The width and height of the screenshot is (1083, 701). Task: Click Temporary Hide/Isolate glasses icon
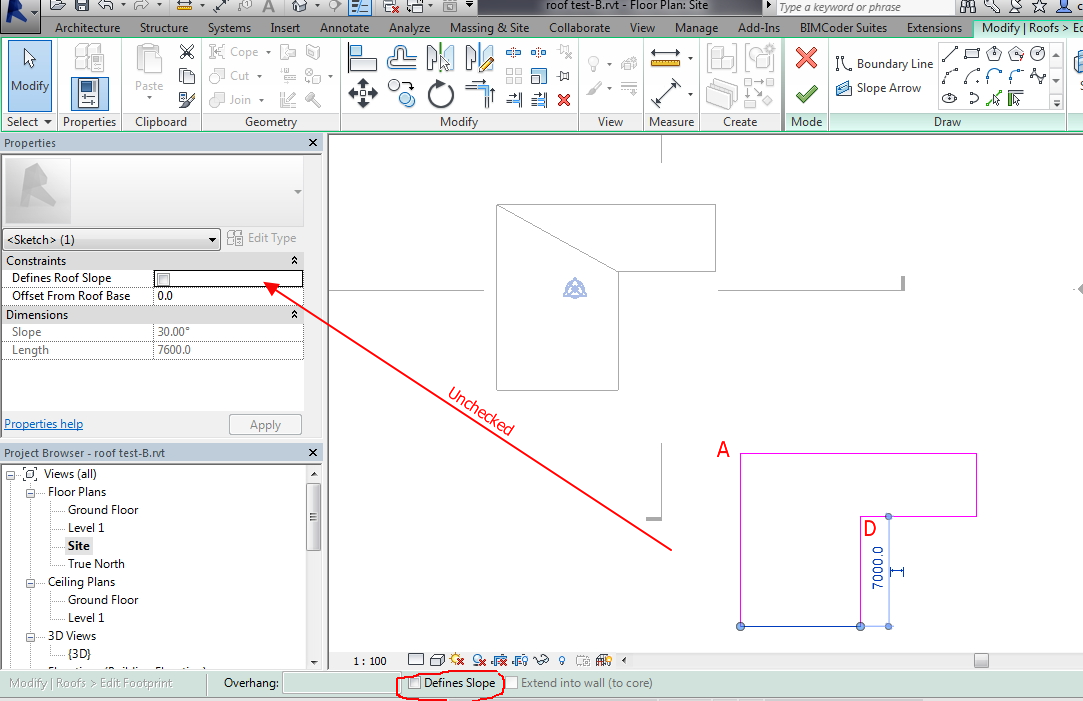click(542, 660)
